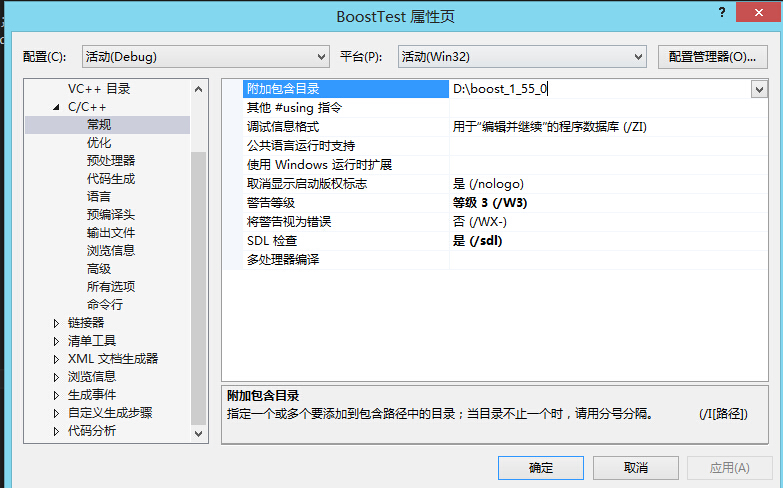Select 常规 under C/C++

tap(99, 125)
